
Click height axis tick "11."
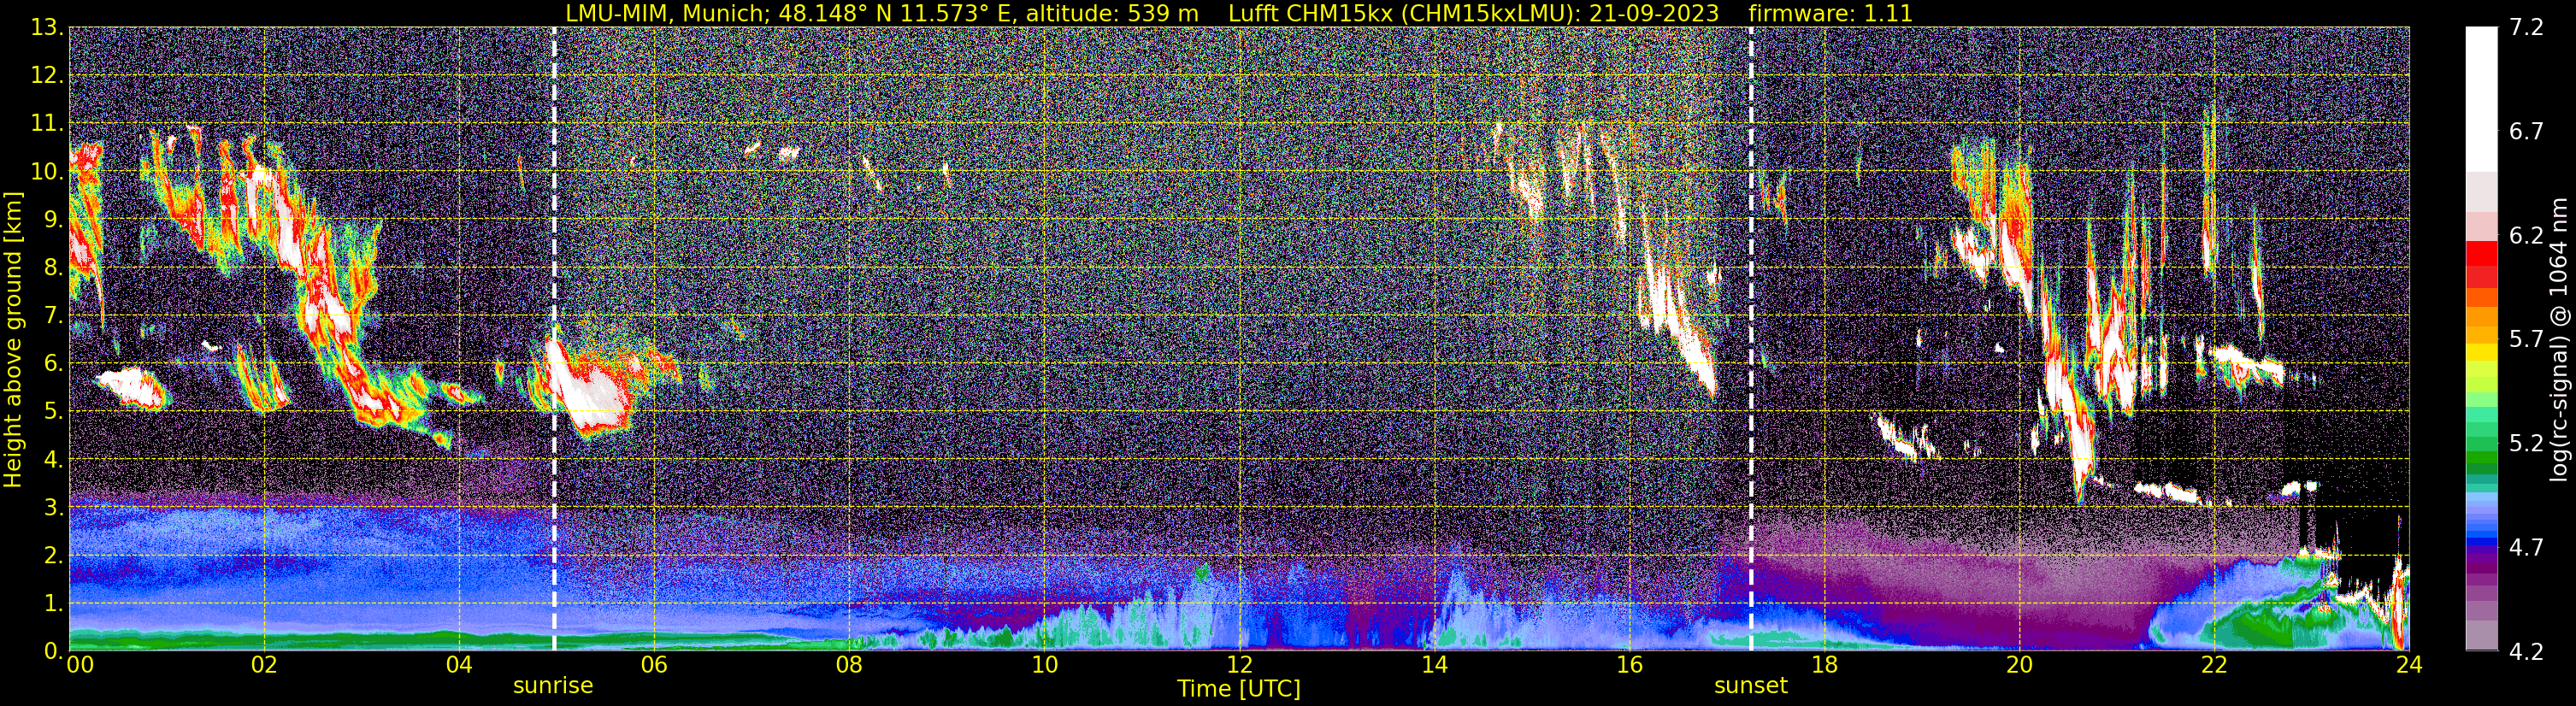(x=47, y=124)
